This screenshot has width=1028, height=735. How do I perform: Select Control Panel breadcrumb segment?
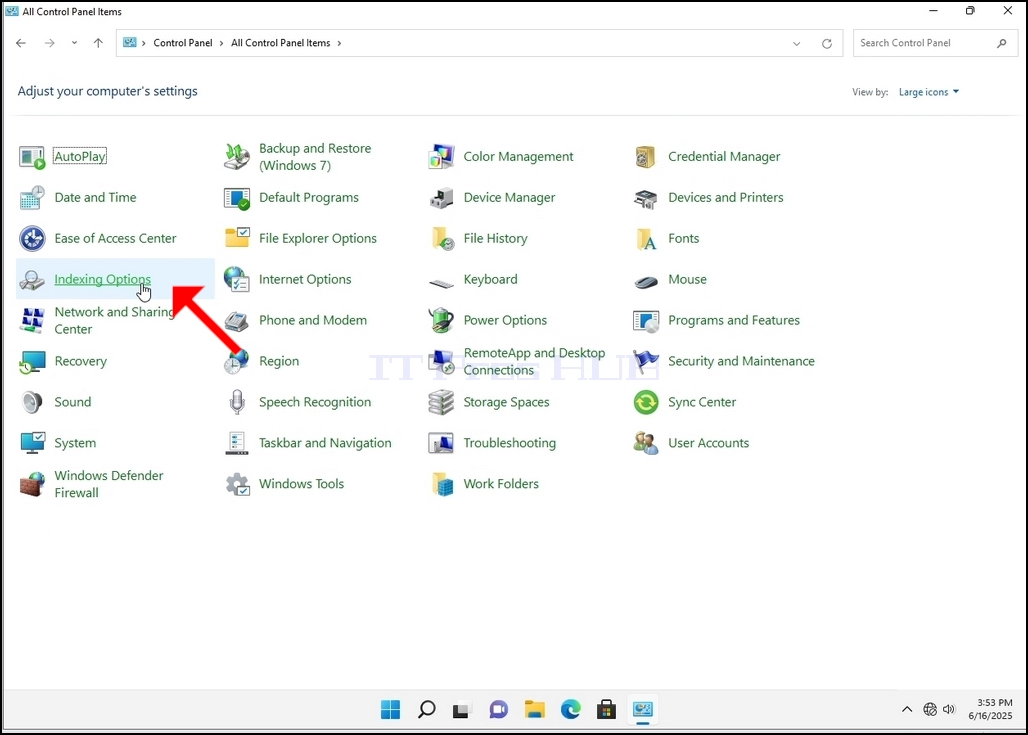[183, 43]
